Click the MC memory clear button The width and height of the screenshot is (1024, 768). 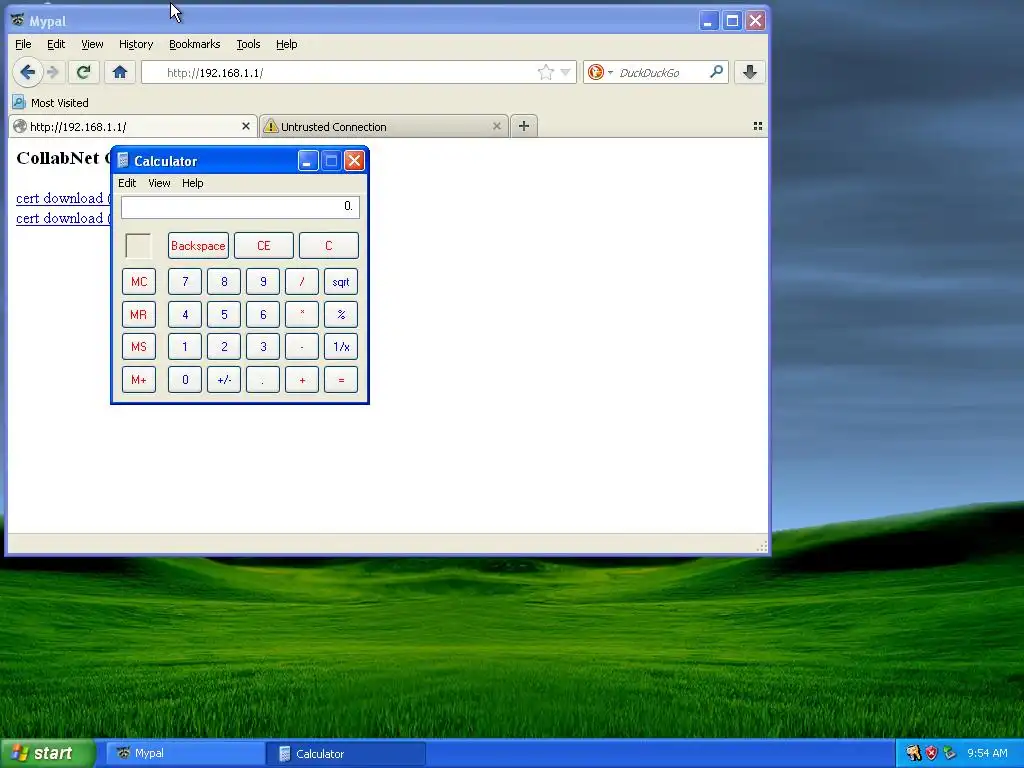(x=139, y=281)
